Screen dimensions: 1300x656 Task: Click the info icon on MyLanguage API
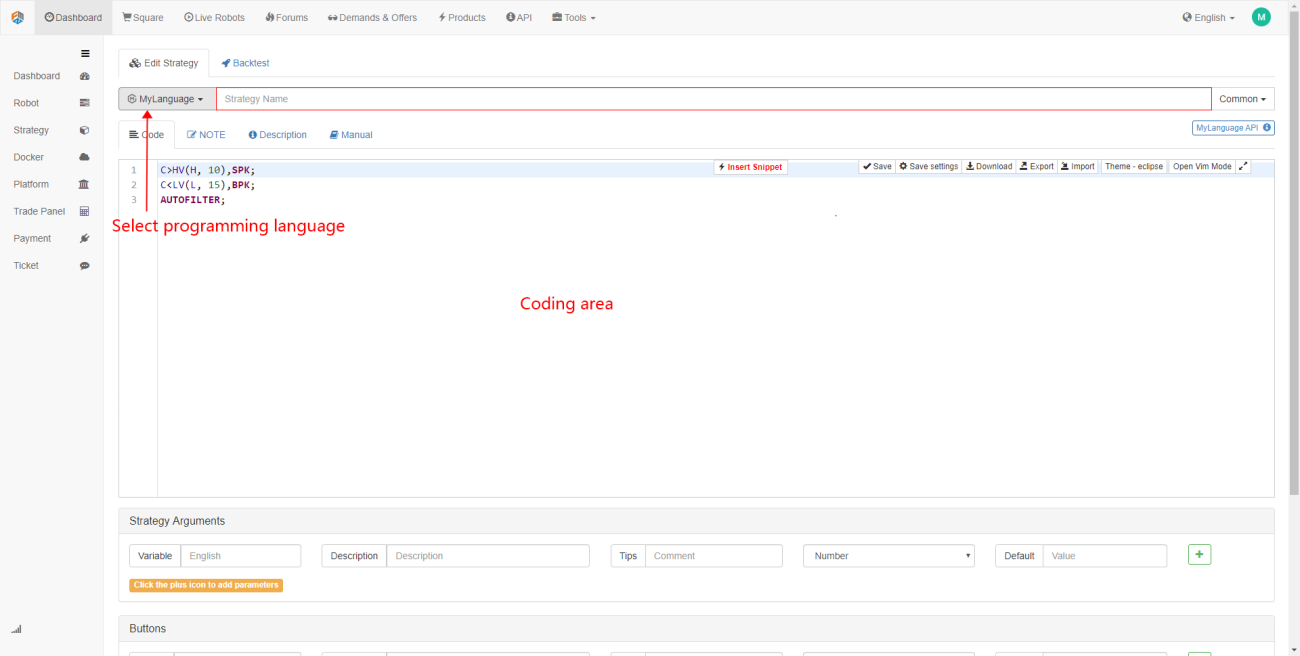[1267, 128]
